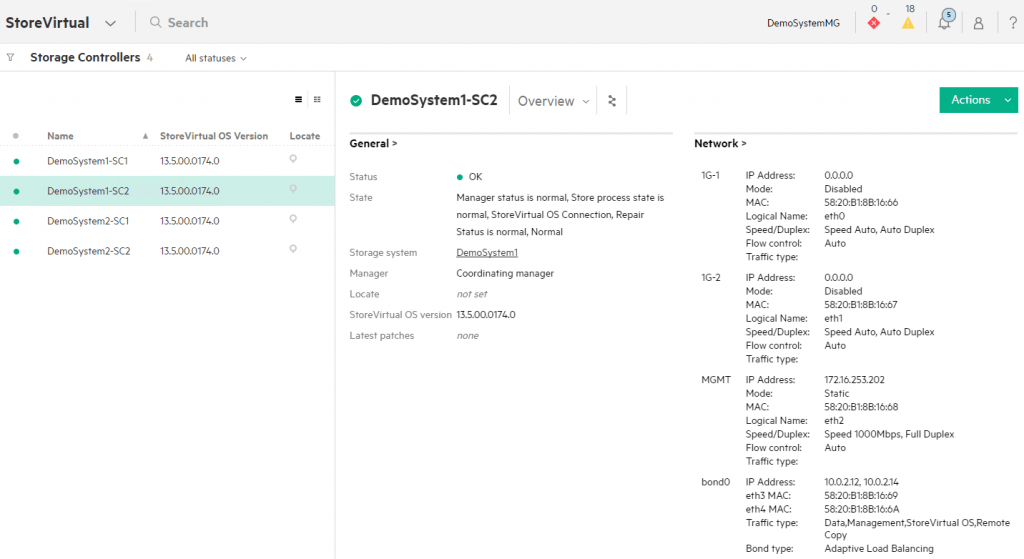
Task: Open the All statuses filter dropdown
Action: pos(216,58)
